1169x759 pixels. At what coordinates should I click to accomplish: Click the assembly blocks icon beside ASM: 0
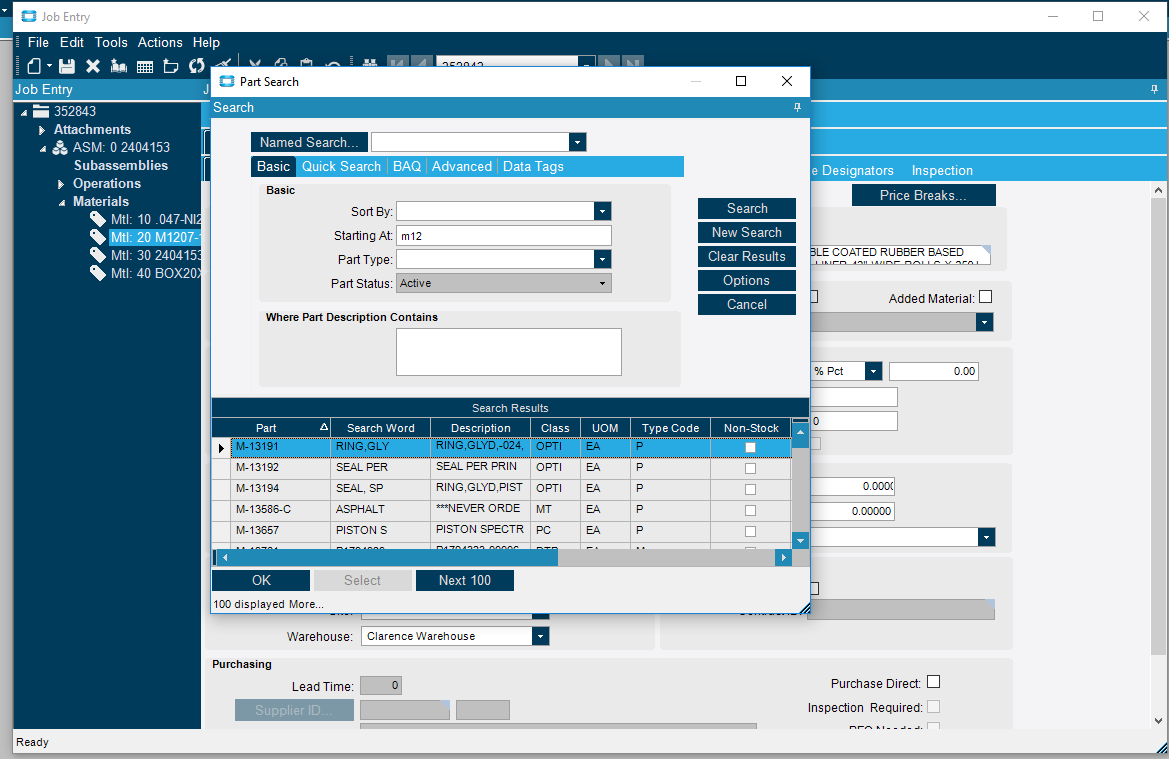tap(60, 148)
